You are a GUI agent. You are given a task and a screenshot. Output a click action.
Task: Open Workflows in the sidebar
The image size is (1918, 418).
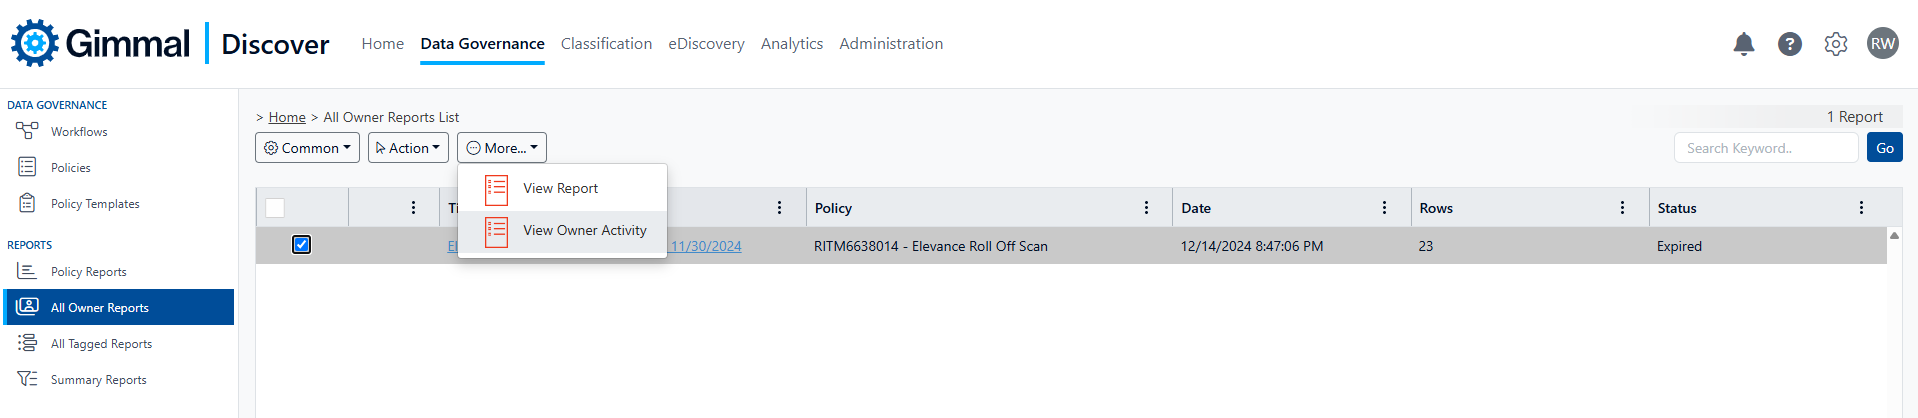78,132
